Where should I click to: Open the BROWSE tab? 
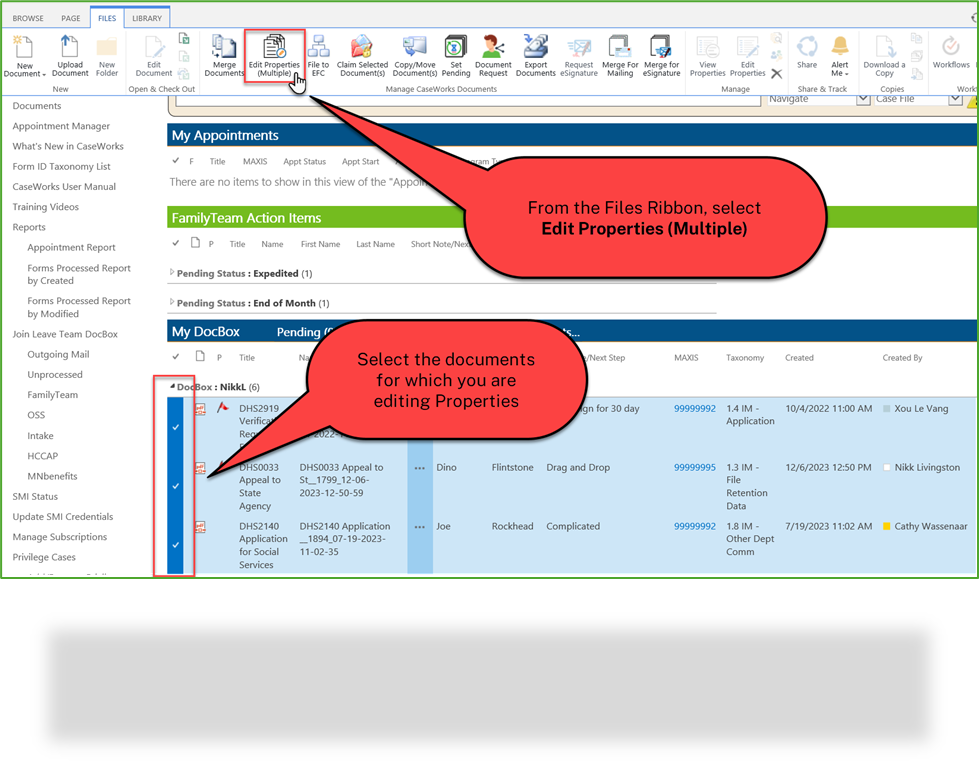coord(27,17)
